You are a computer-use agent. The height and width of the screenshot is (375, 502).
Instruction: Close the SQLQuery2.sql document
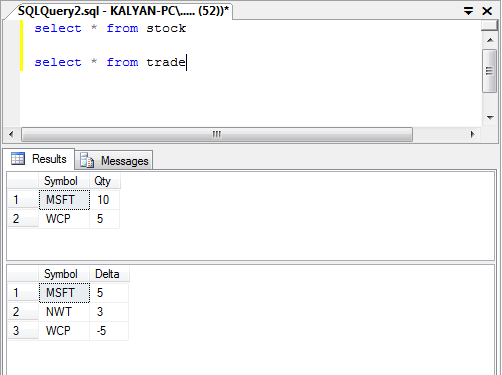[487, 11]
